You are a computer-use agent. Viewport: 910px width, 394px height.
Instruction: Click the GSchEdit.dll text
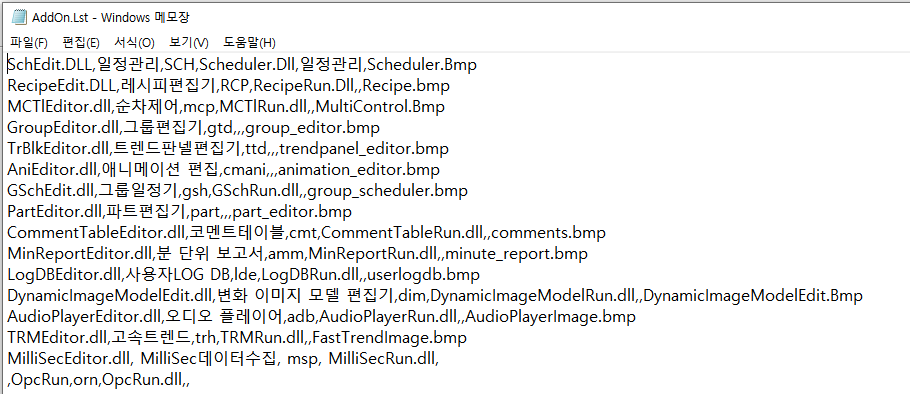49,190
